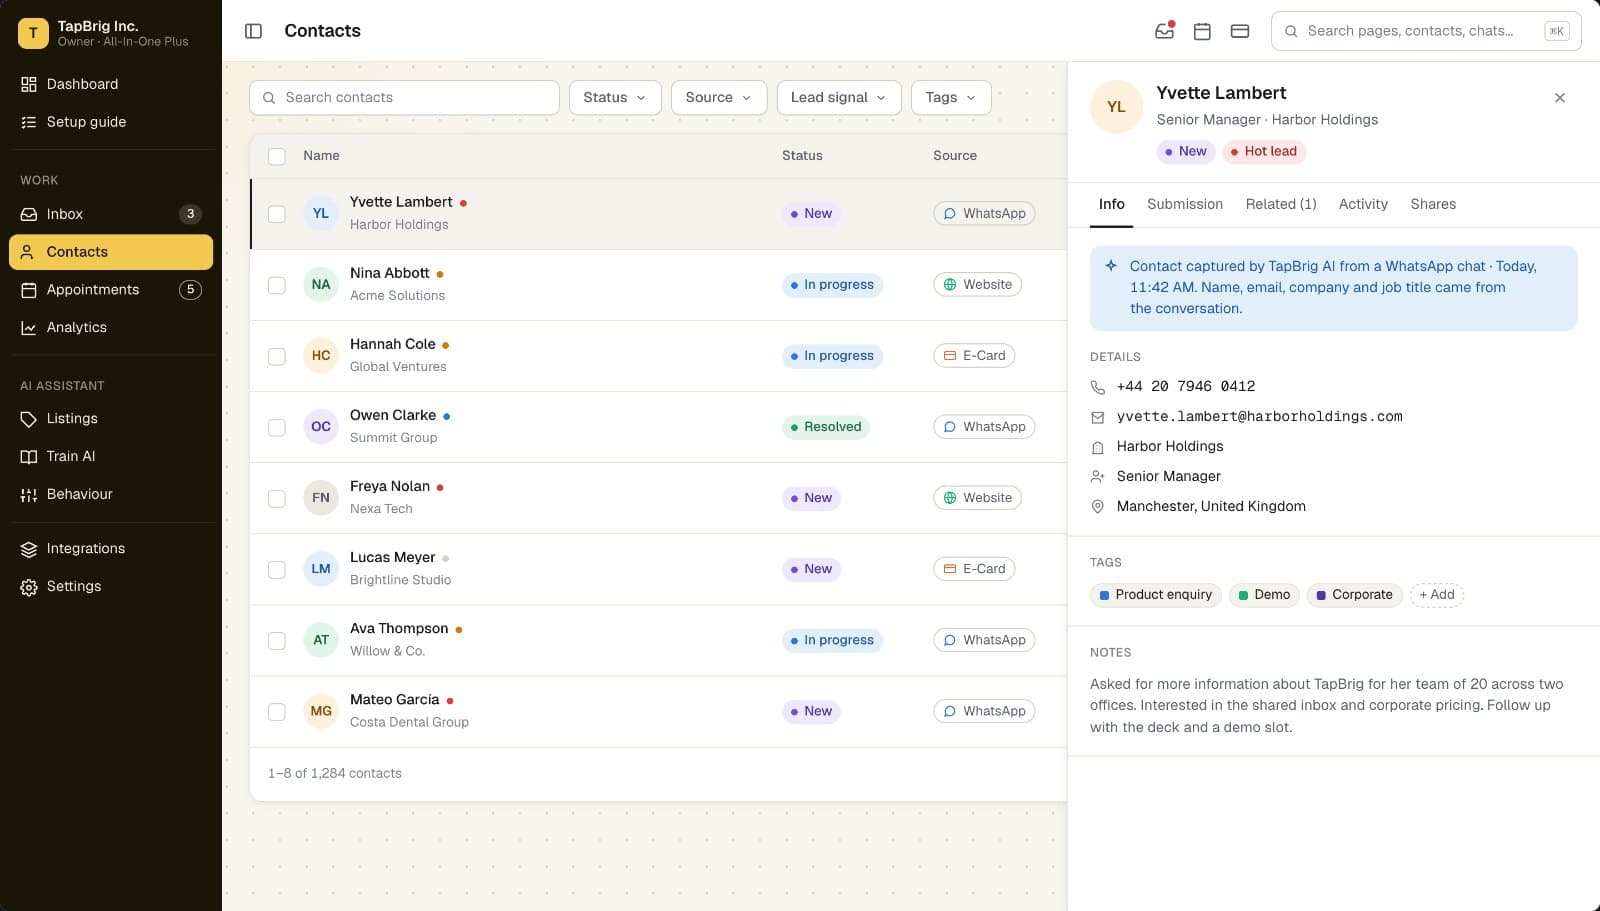This screenshot has width=1600, height=911.
Task: Tick Lucas Meyer's row checkbox
Action: 277,570
